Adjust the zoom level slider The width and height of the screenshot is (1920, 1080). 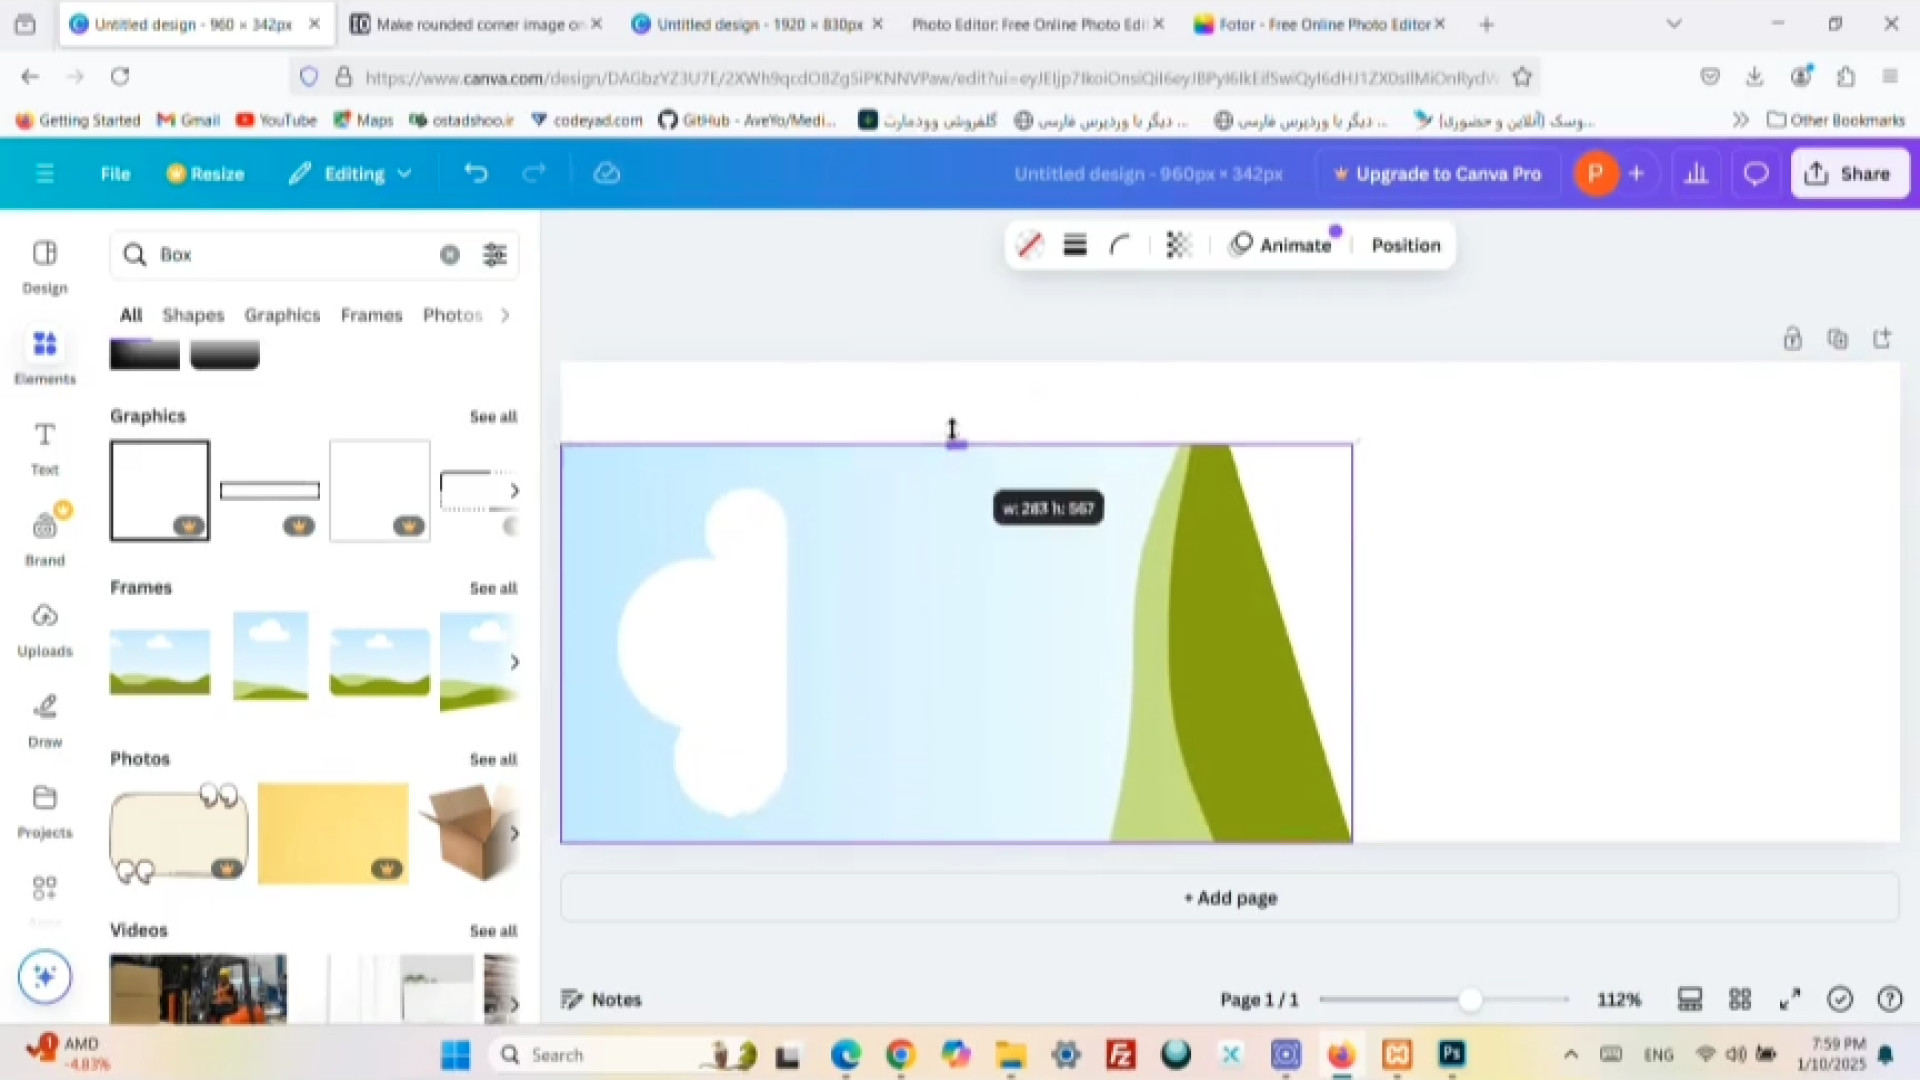1469,999
